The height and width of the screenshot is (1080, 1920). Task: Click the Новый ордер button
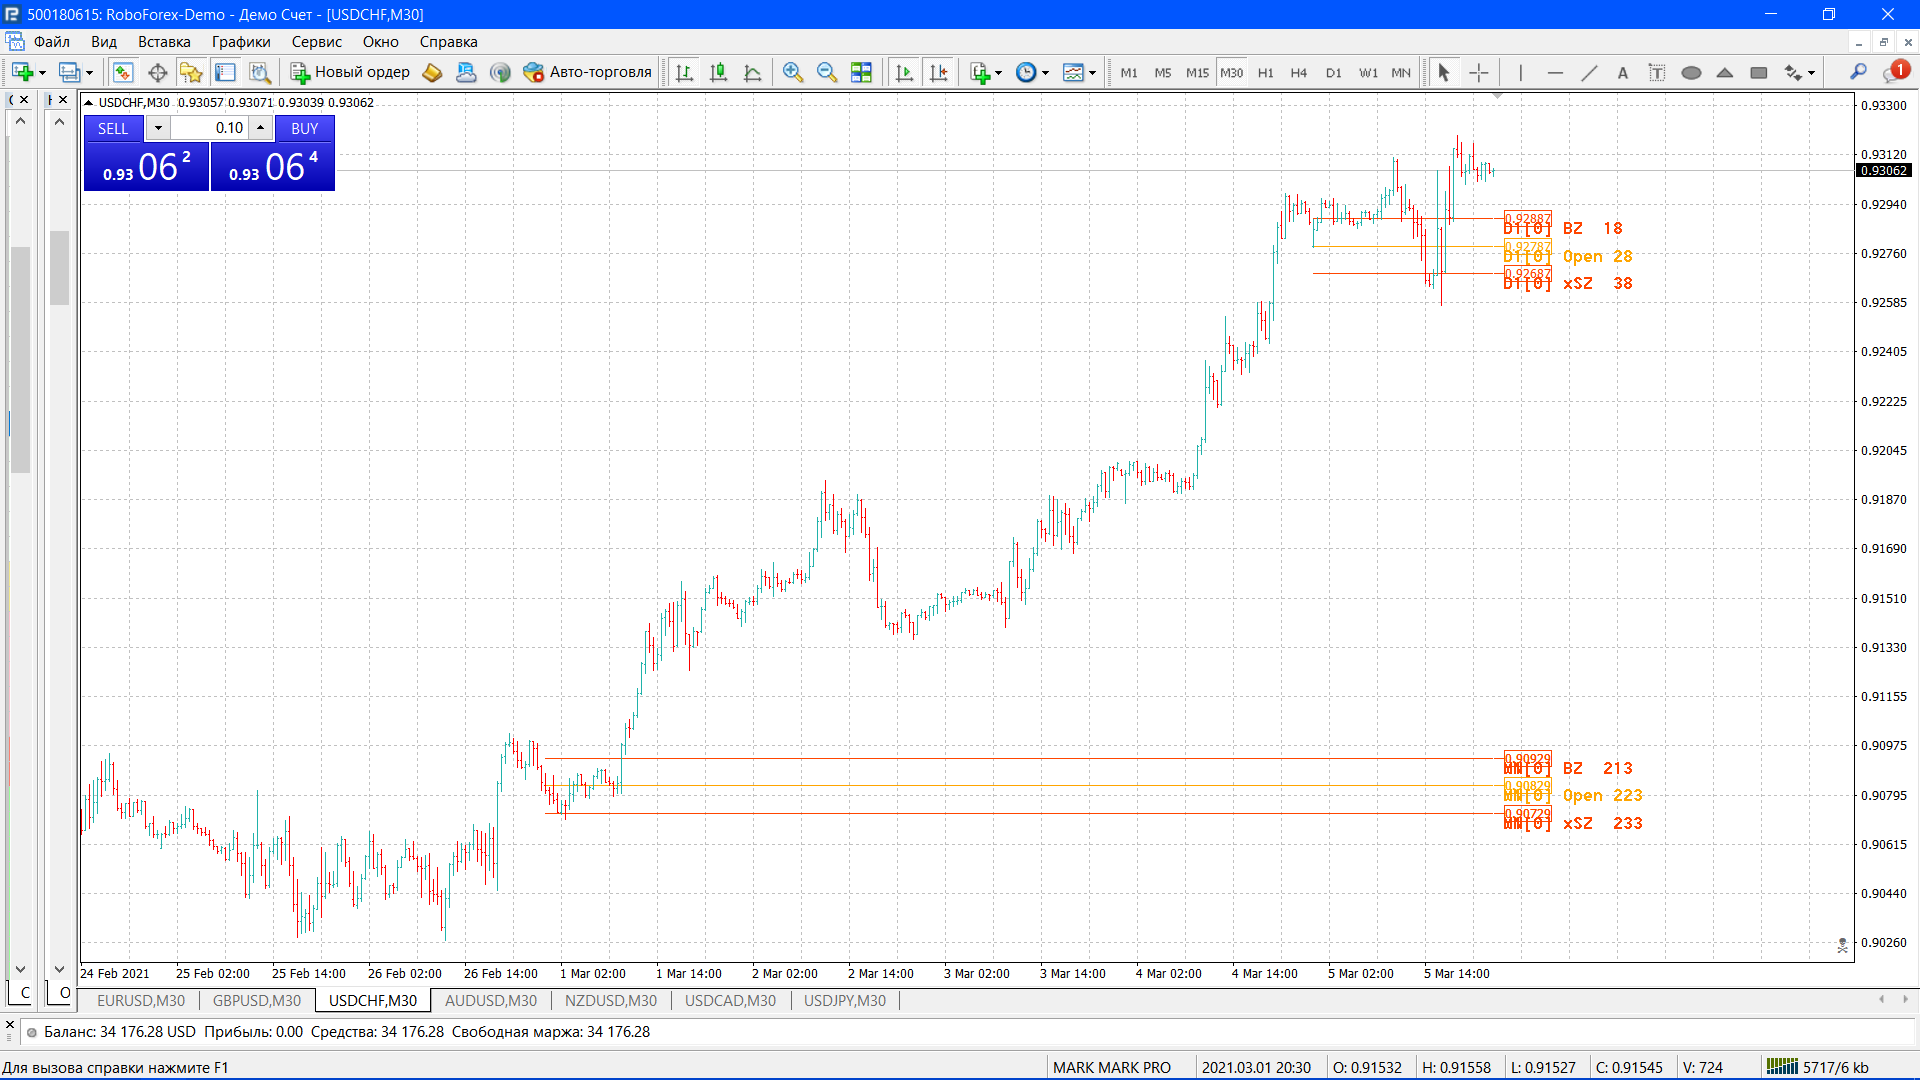coord(350,72)
